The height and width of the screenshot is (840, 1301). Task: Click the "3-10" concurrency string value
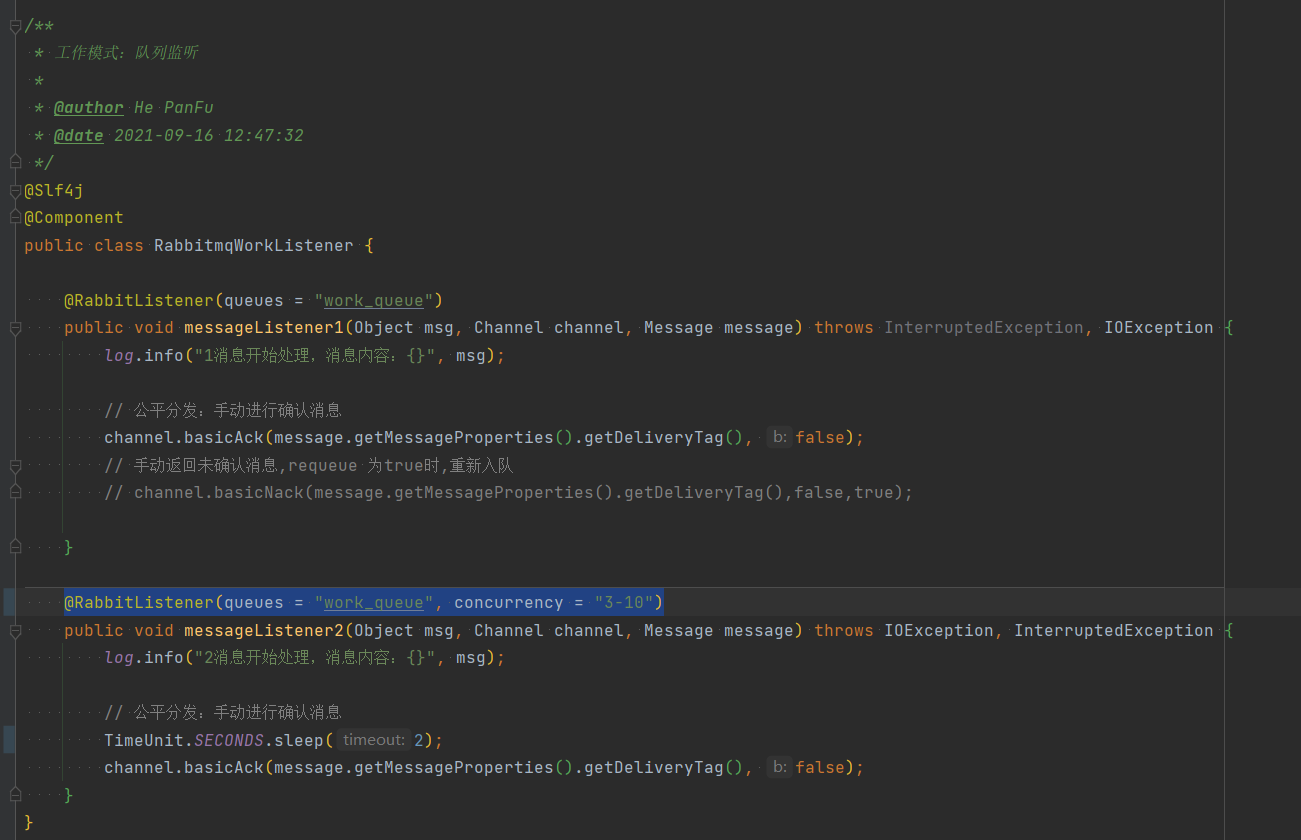click(624, 602)
